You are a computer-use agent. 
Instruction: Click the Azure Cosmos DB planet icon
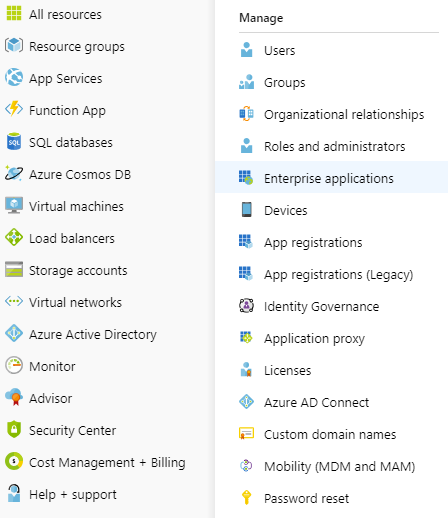[14, 173]
